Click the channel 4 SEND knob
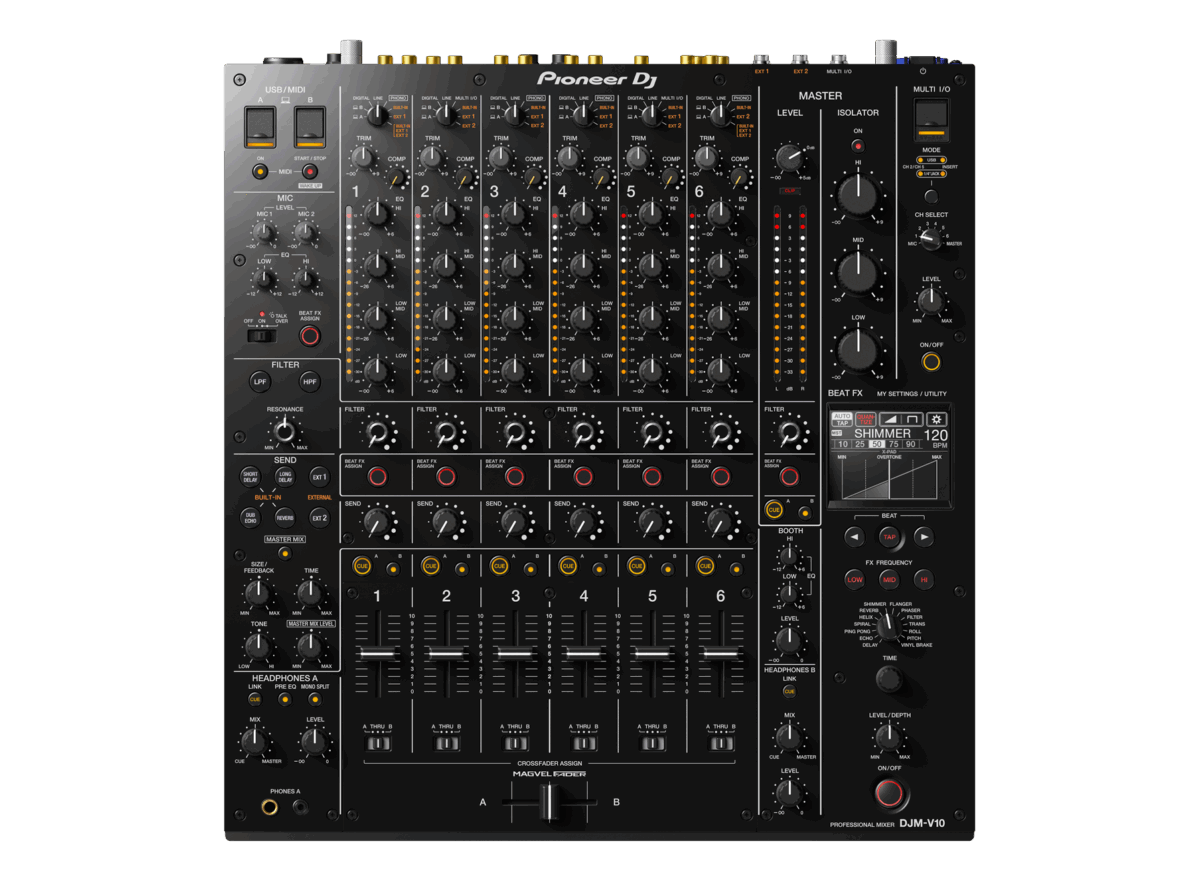 582,522
